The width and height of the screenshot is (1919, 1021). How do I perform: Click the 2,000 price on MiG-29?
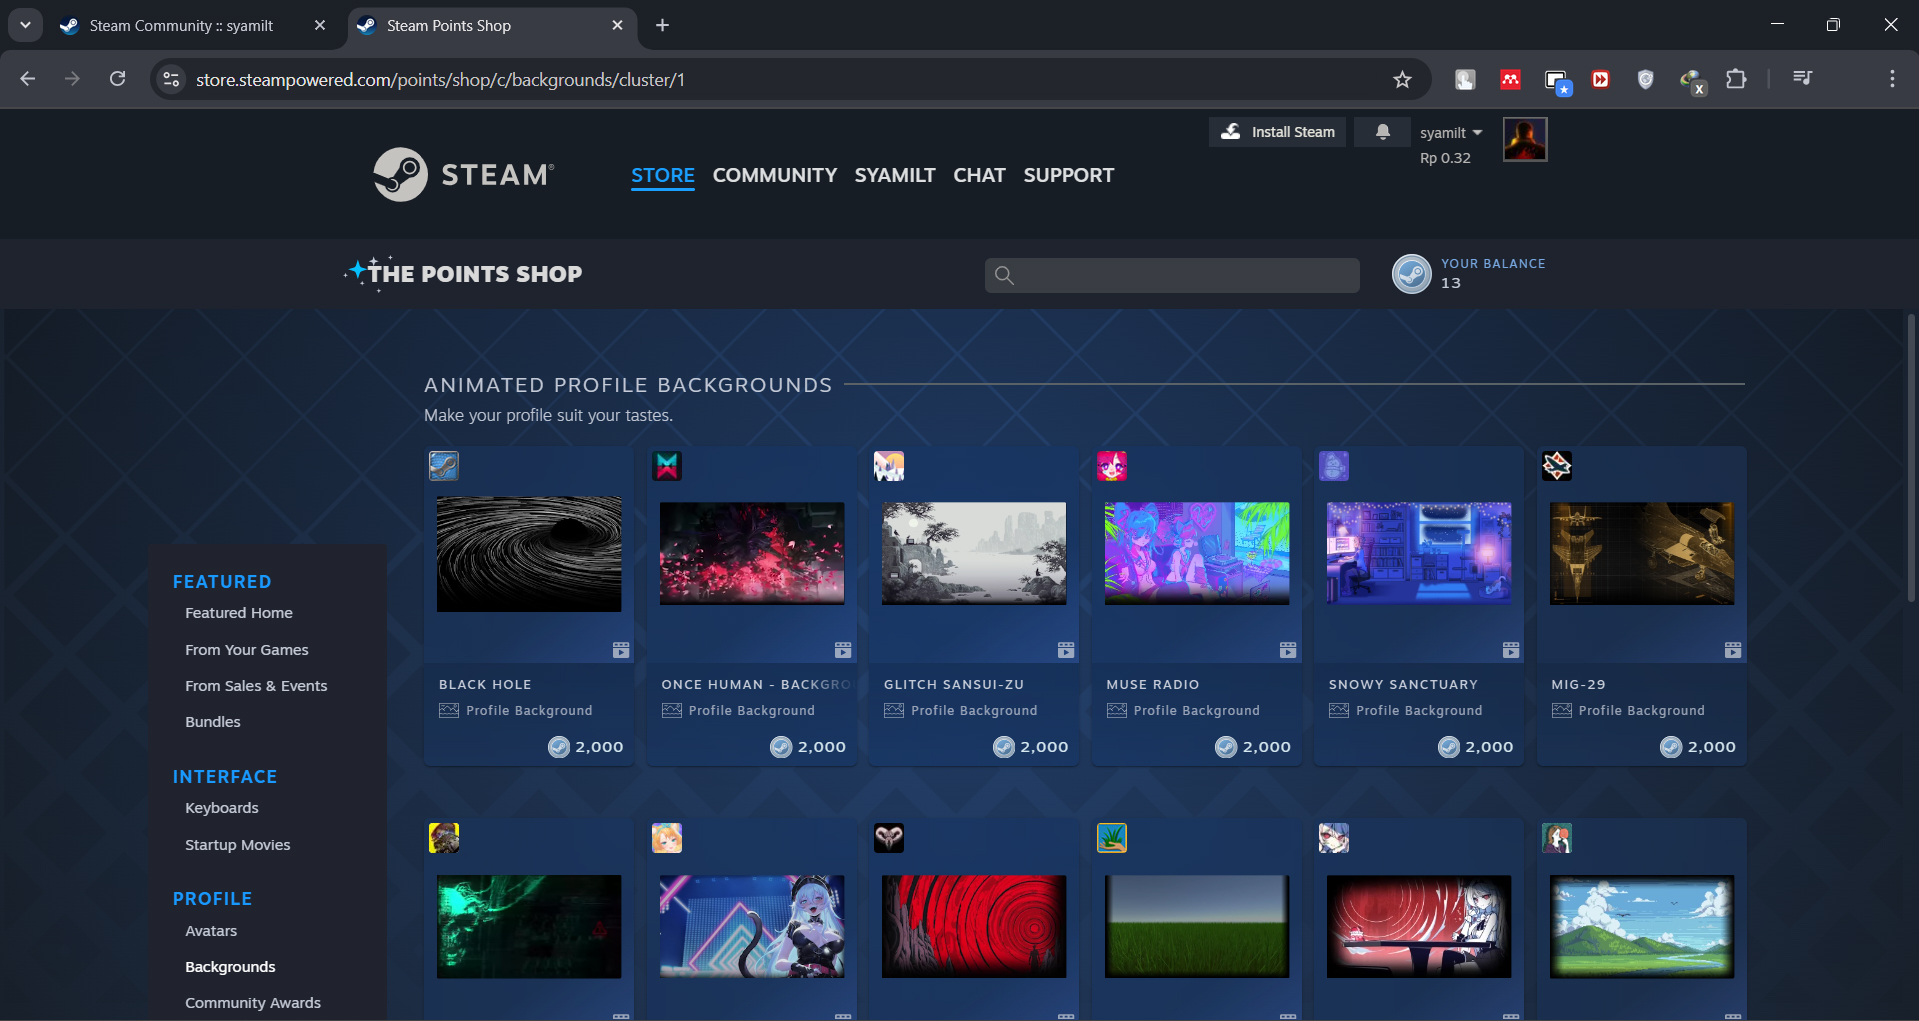[x=1698, y=747]
